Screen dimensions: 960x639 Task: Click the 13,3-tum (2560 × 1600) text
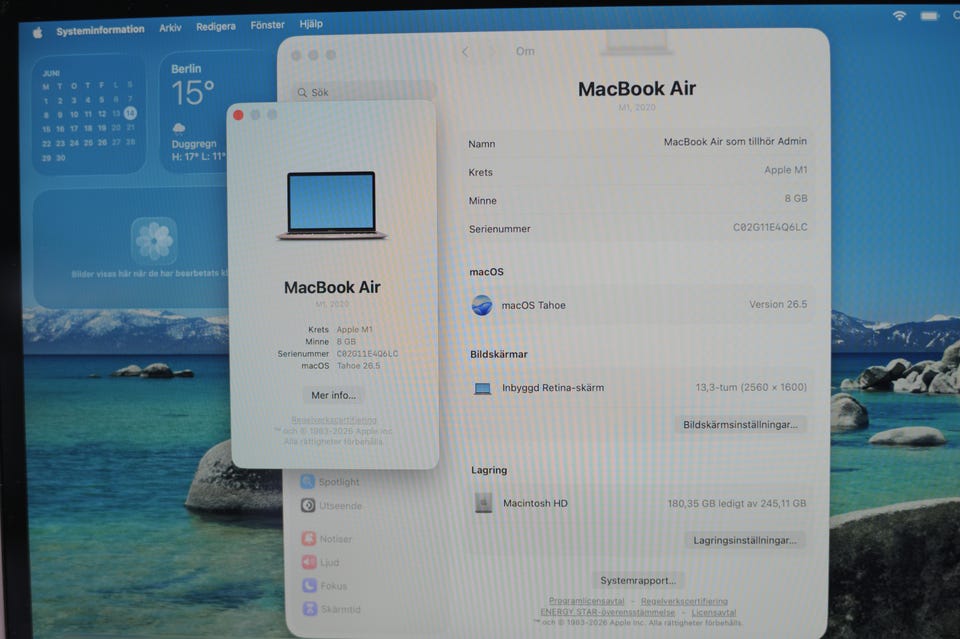pos(751,387)
